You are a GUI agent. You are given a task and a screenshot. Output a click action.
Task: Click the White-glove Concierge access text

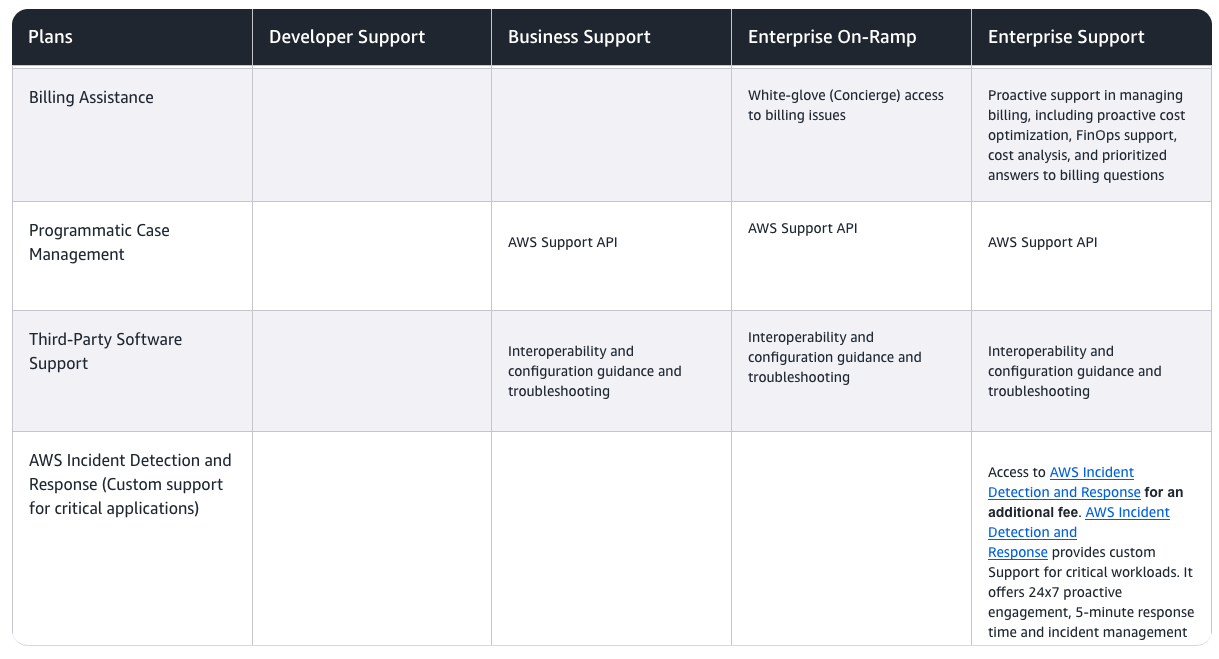pyautogui.click(x=845, y=105)
